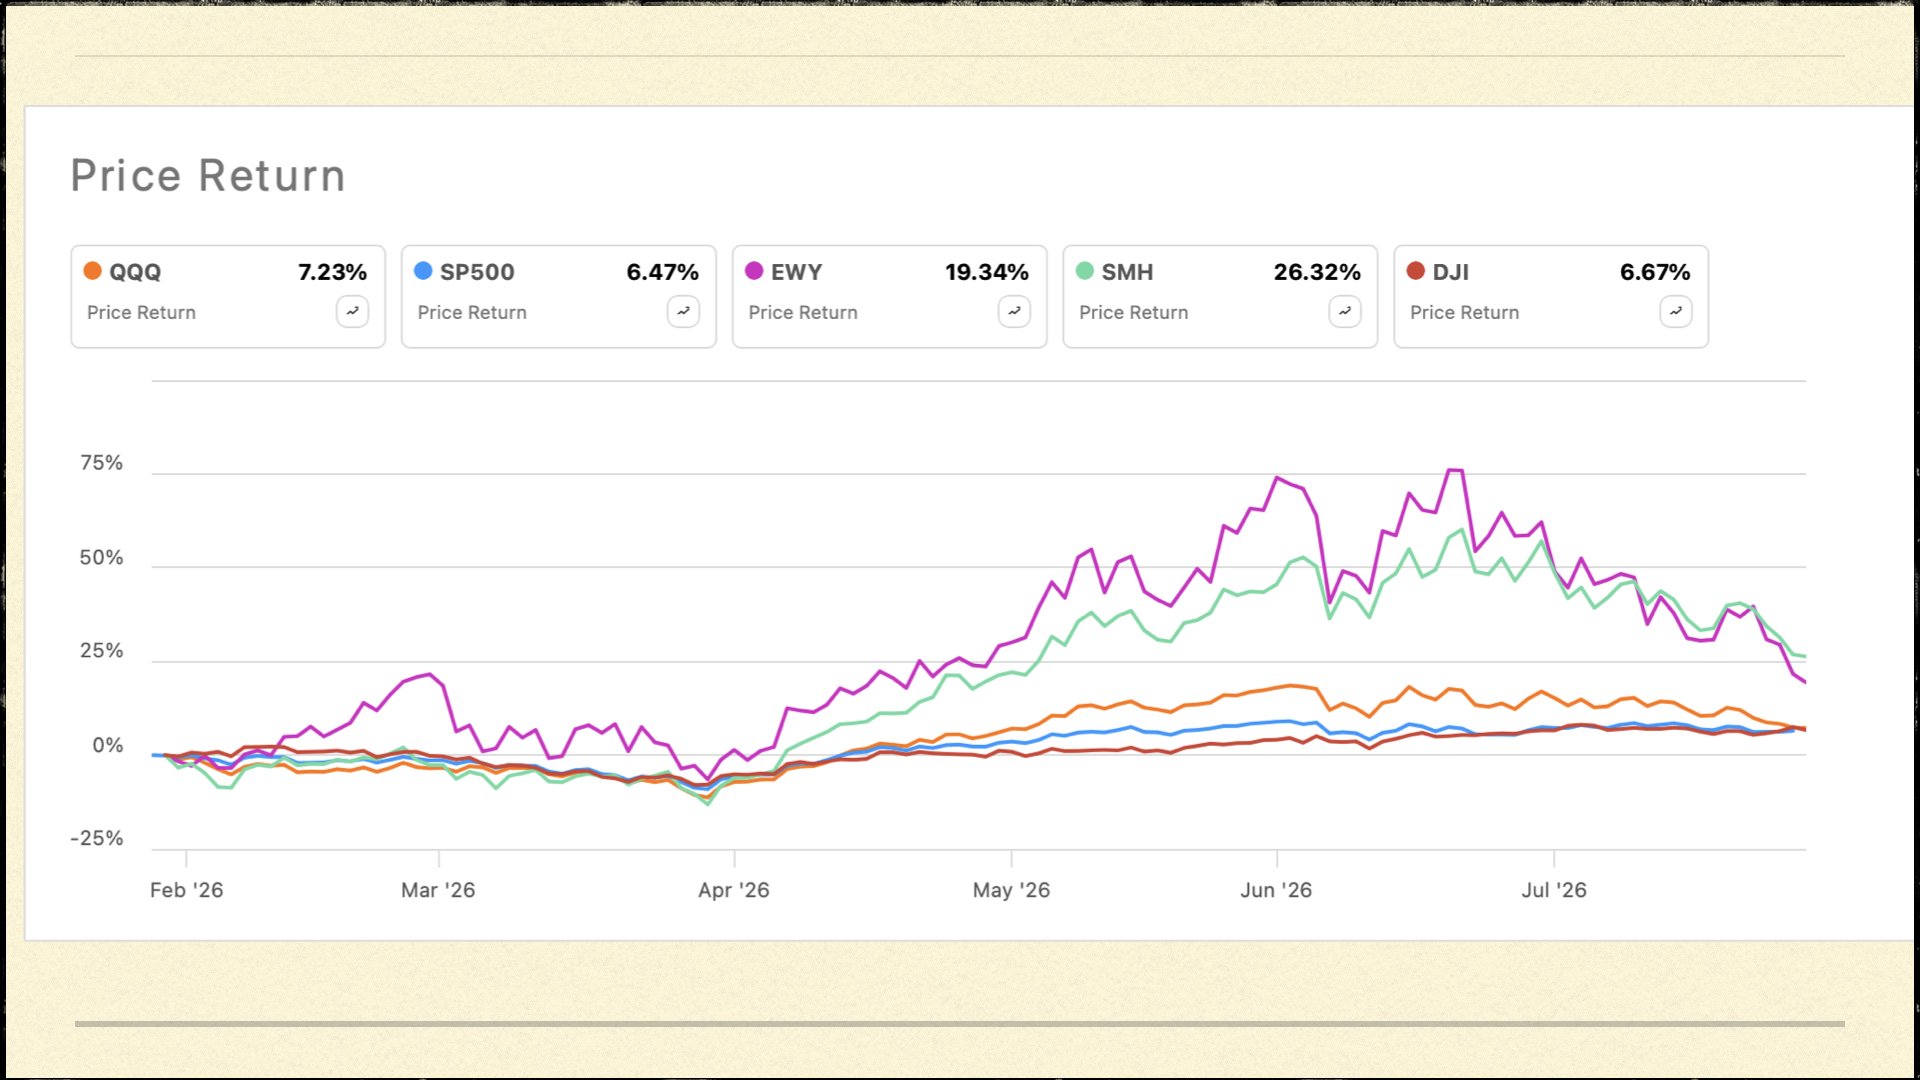Click the 26.32% SMH return value

click(1317, 272)
